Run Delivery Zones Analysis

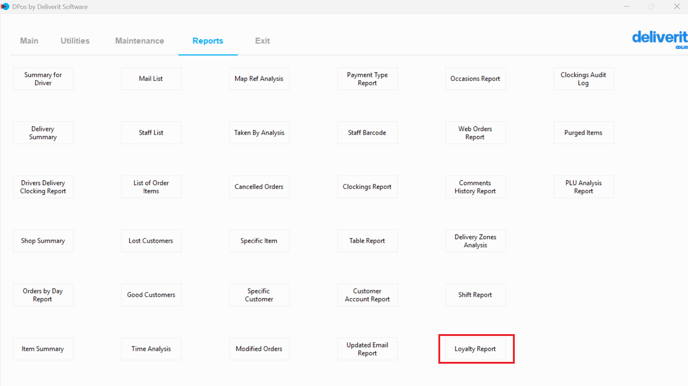click(475, 240)
